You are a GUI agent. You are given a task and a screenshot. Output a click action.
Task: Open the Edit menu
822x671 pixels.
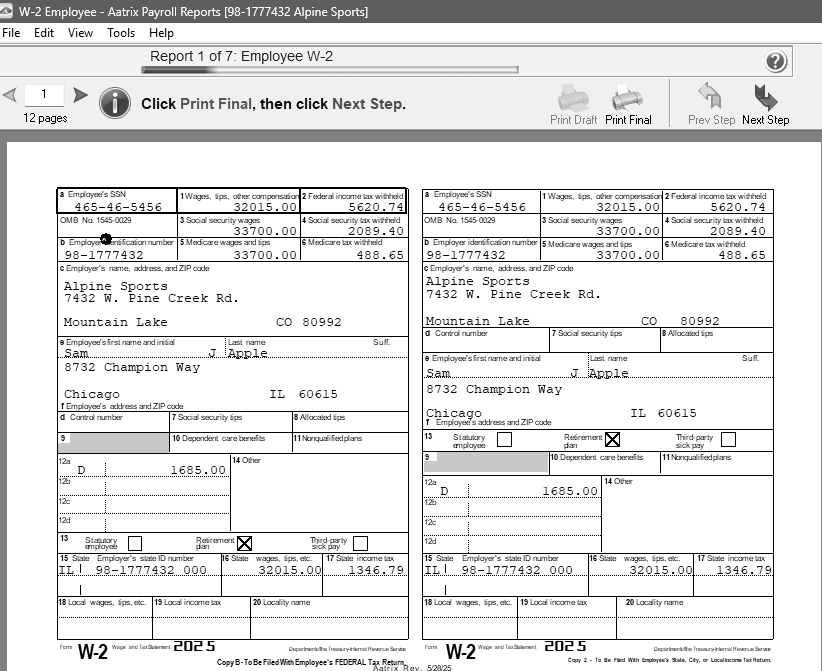pyautogui.click(x=44, y=33)
